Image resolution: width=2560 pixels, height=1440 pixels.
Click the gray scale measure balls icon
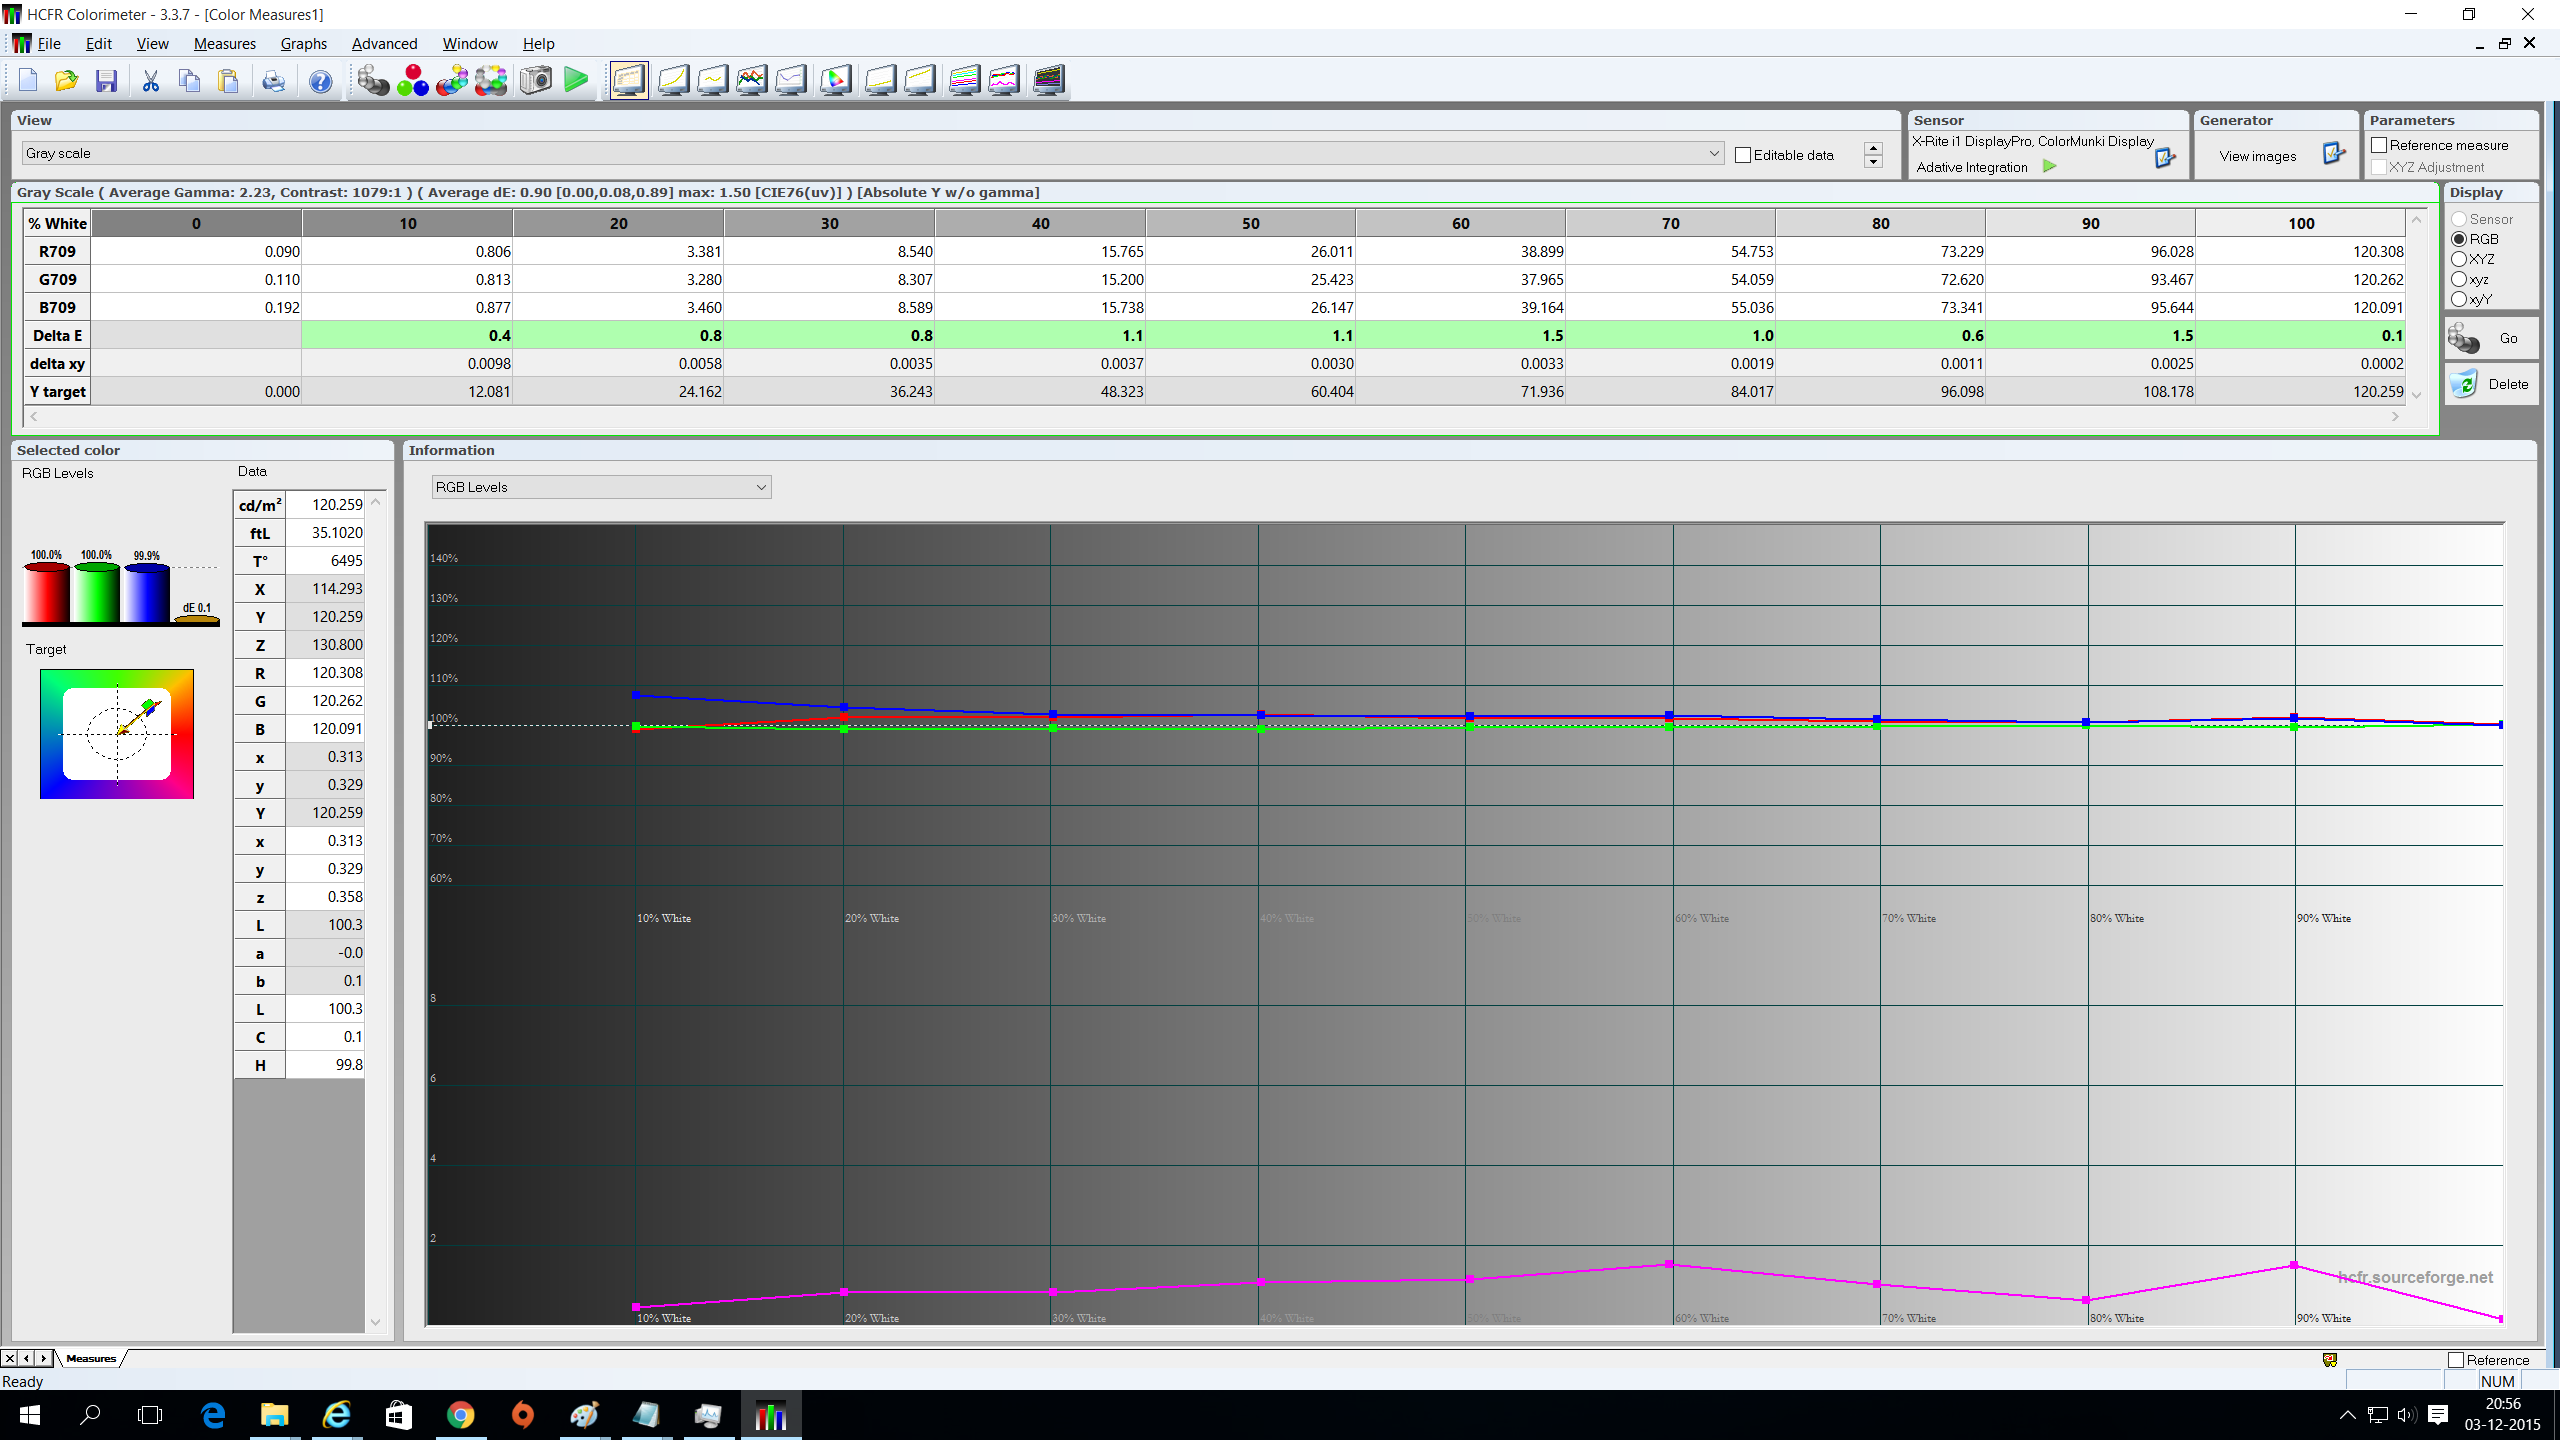point(373,80)
